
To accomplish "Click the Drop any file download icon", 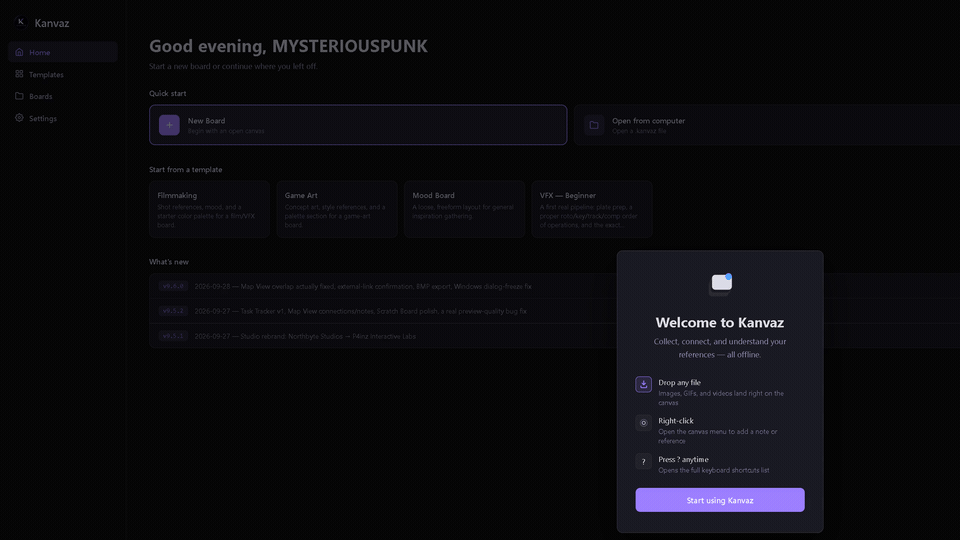I will pyautogui.click(x=643, y=384).
